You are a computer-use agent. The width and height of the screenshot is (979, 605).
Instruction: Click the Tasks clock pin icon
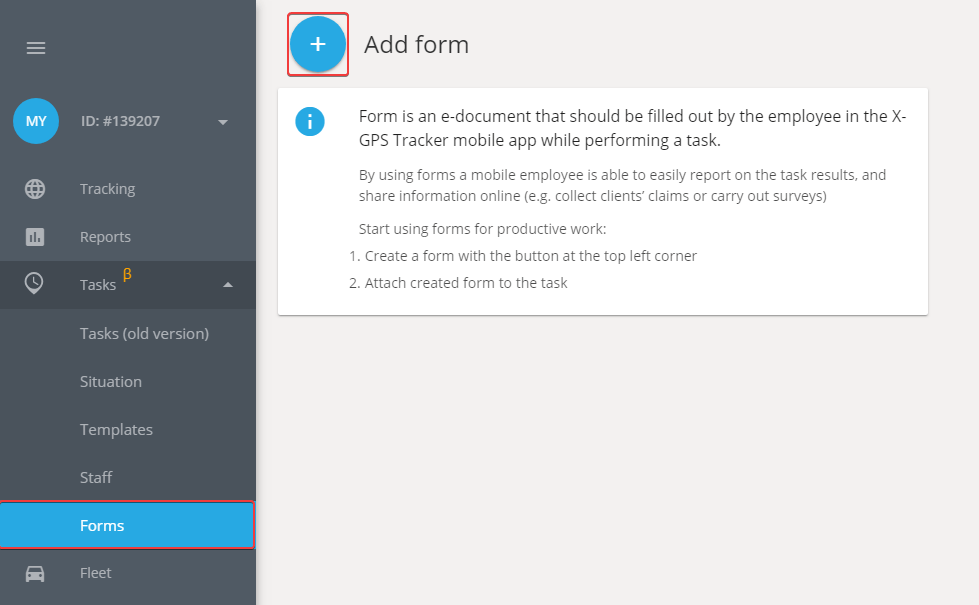(x=34, y=283)
